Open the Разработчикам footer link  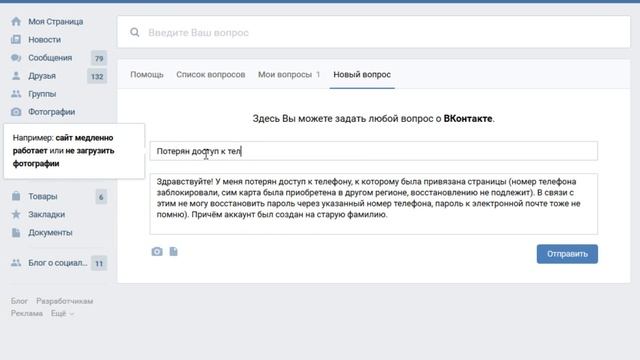(x=64, y=301)
